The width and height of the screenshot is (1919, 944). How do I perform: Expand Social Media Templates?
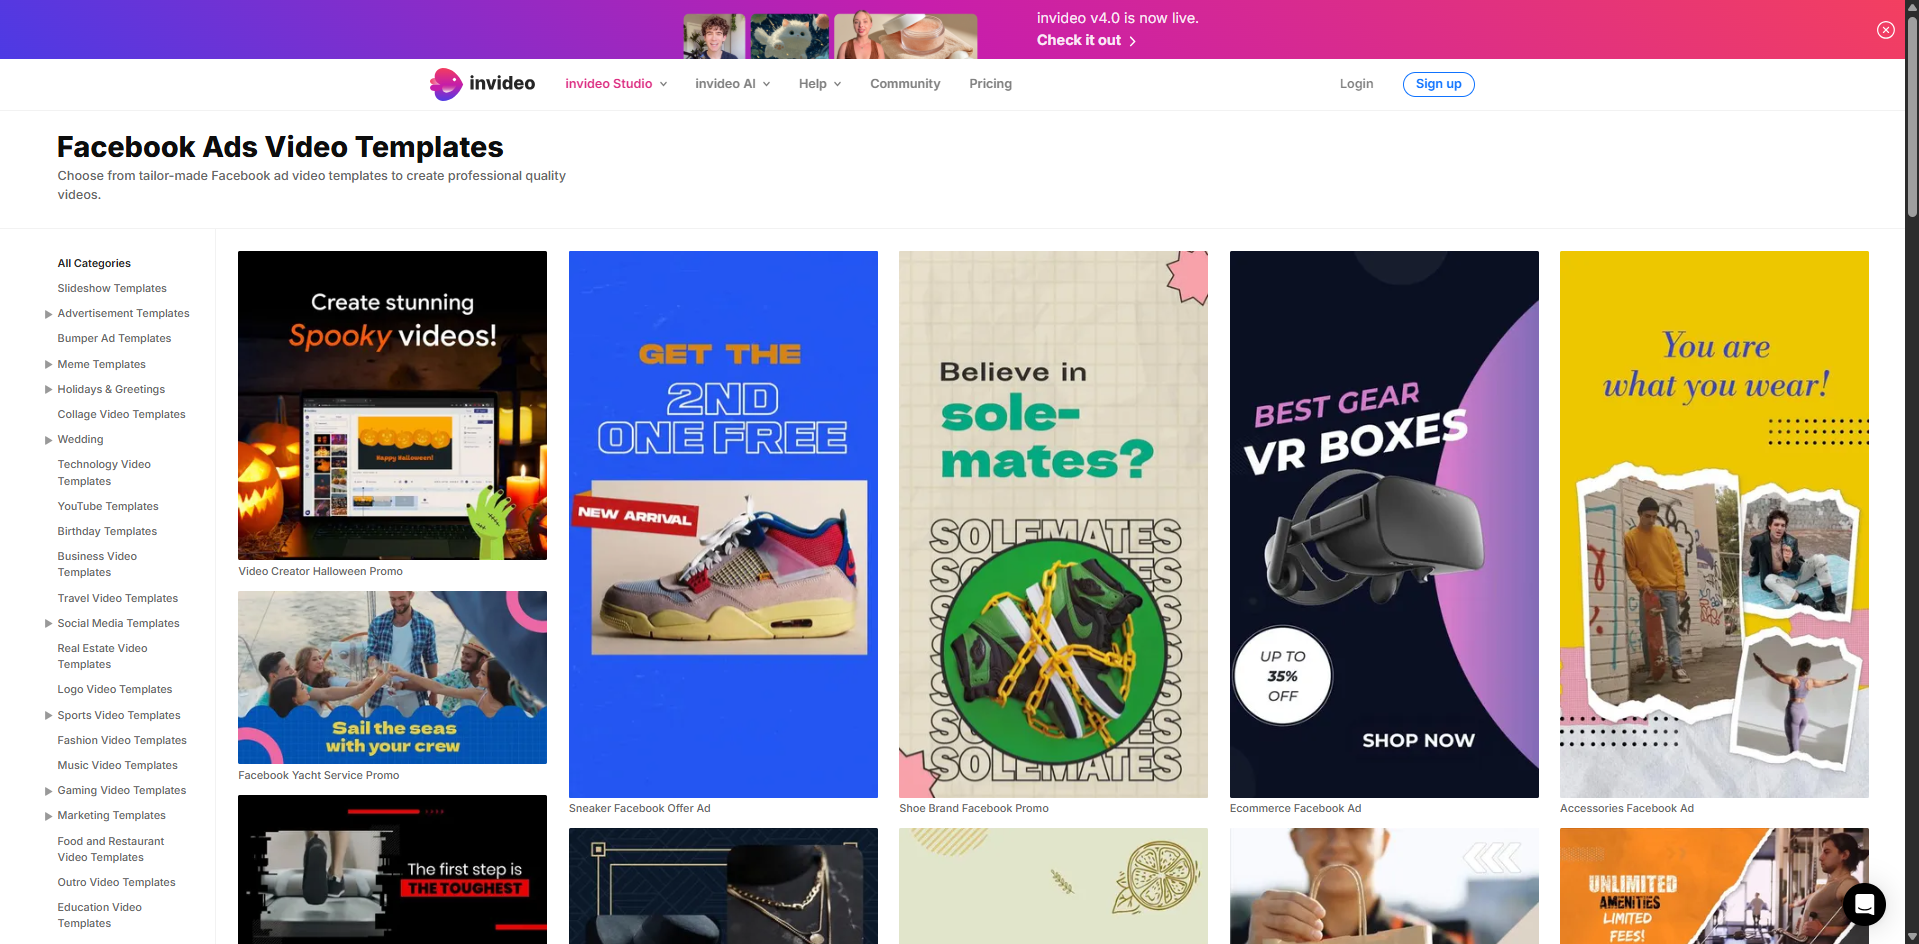click(48, 623)
